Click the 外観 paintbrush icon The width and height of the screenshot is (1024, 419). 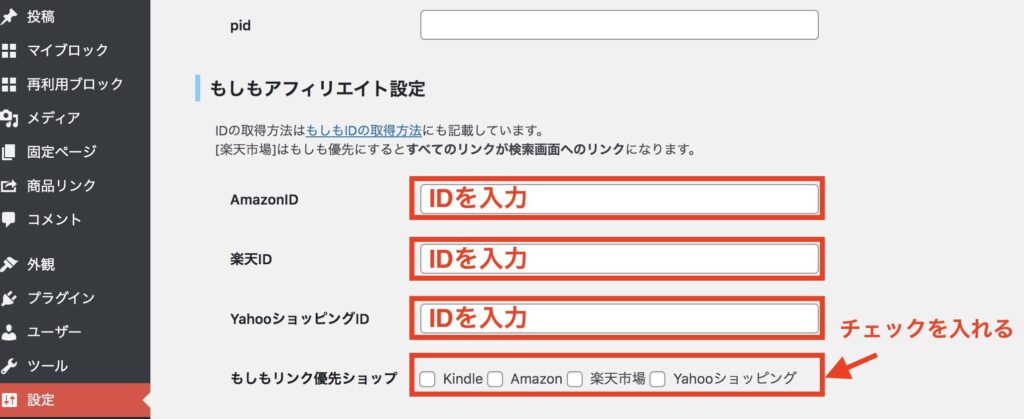[8, 265]
